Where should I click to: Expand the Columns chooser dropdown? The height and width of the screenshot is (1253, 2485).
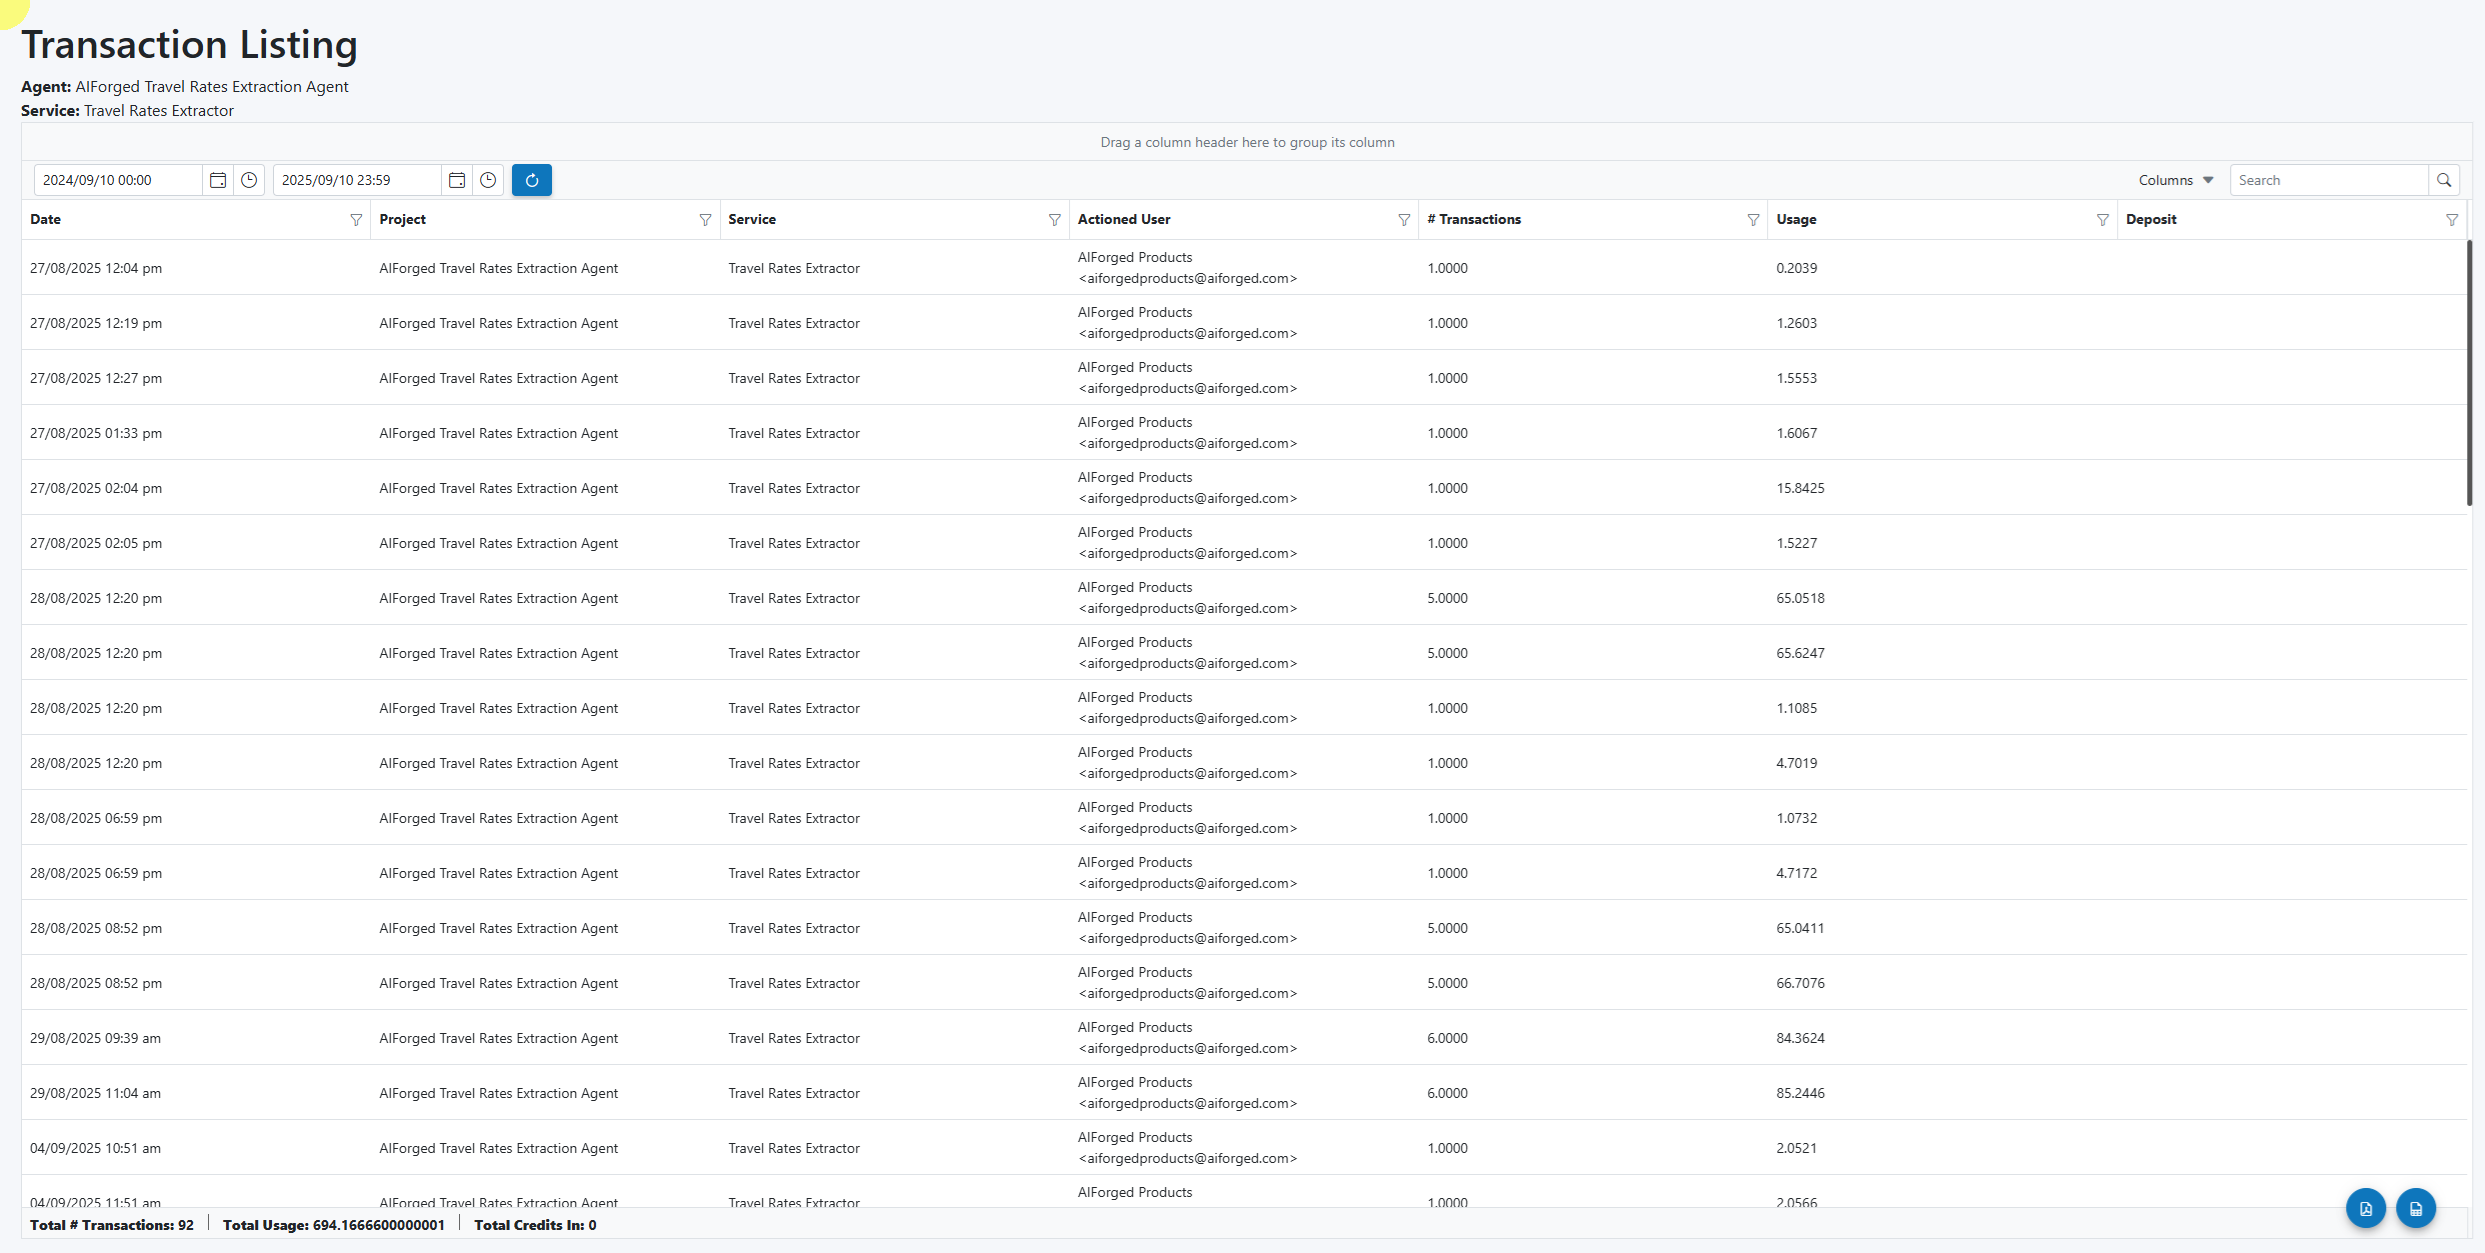(x=2176, y=180)
